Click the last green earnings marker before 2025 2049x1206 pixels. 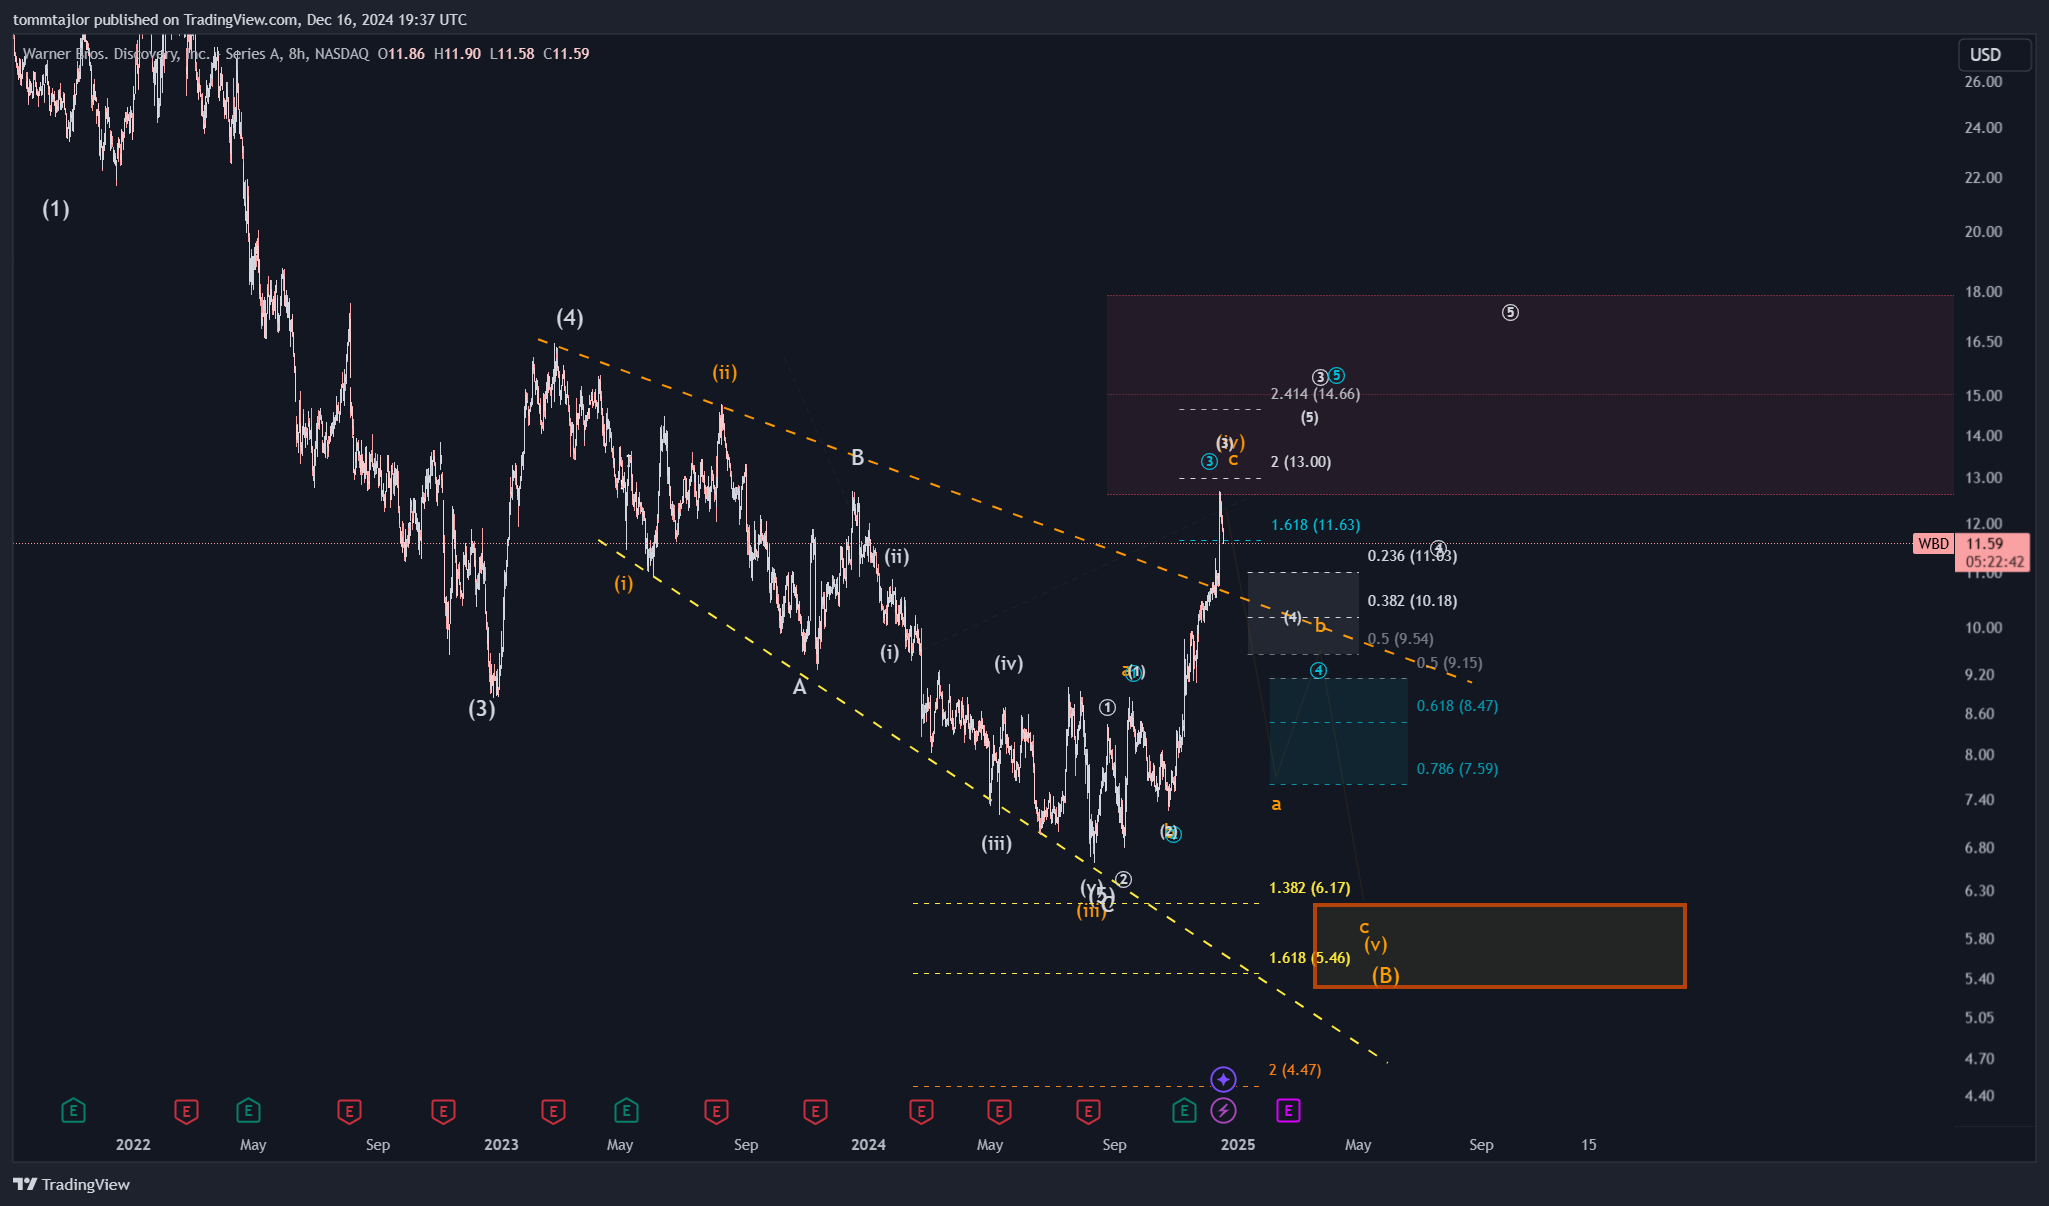(1184, 1110)
